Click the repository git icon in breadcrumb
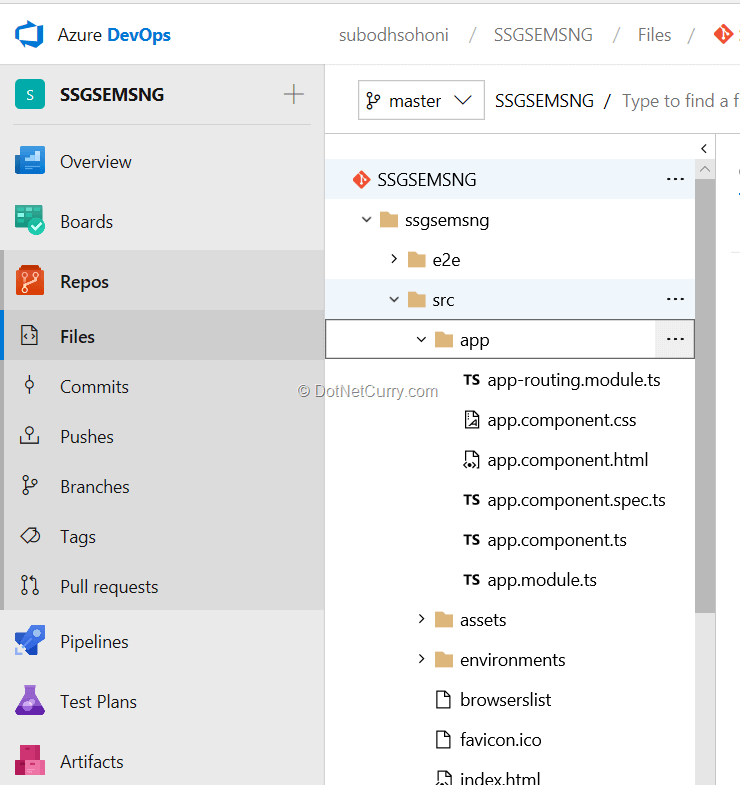This screenshot has width=740, height=785. (x=723, y=35)
